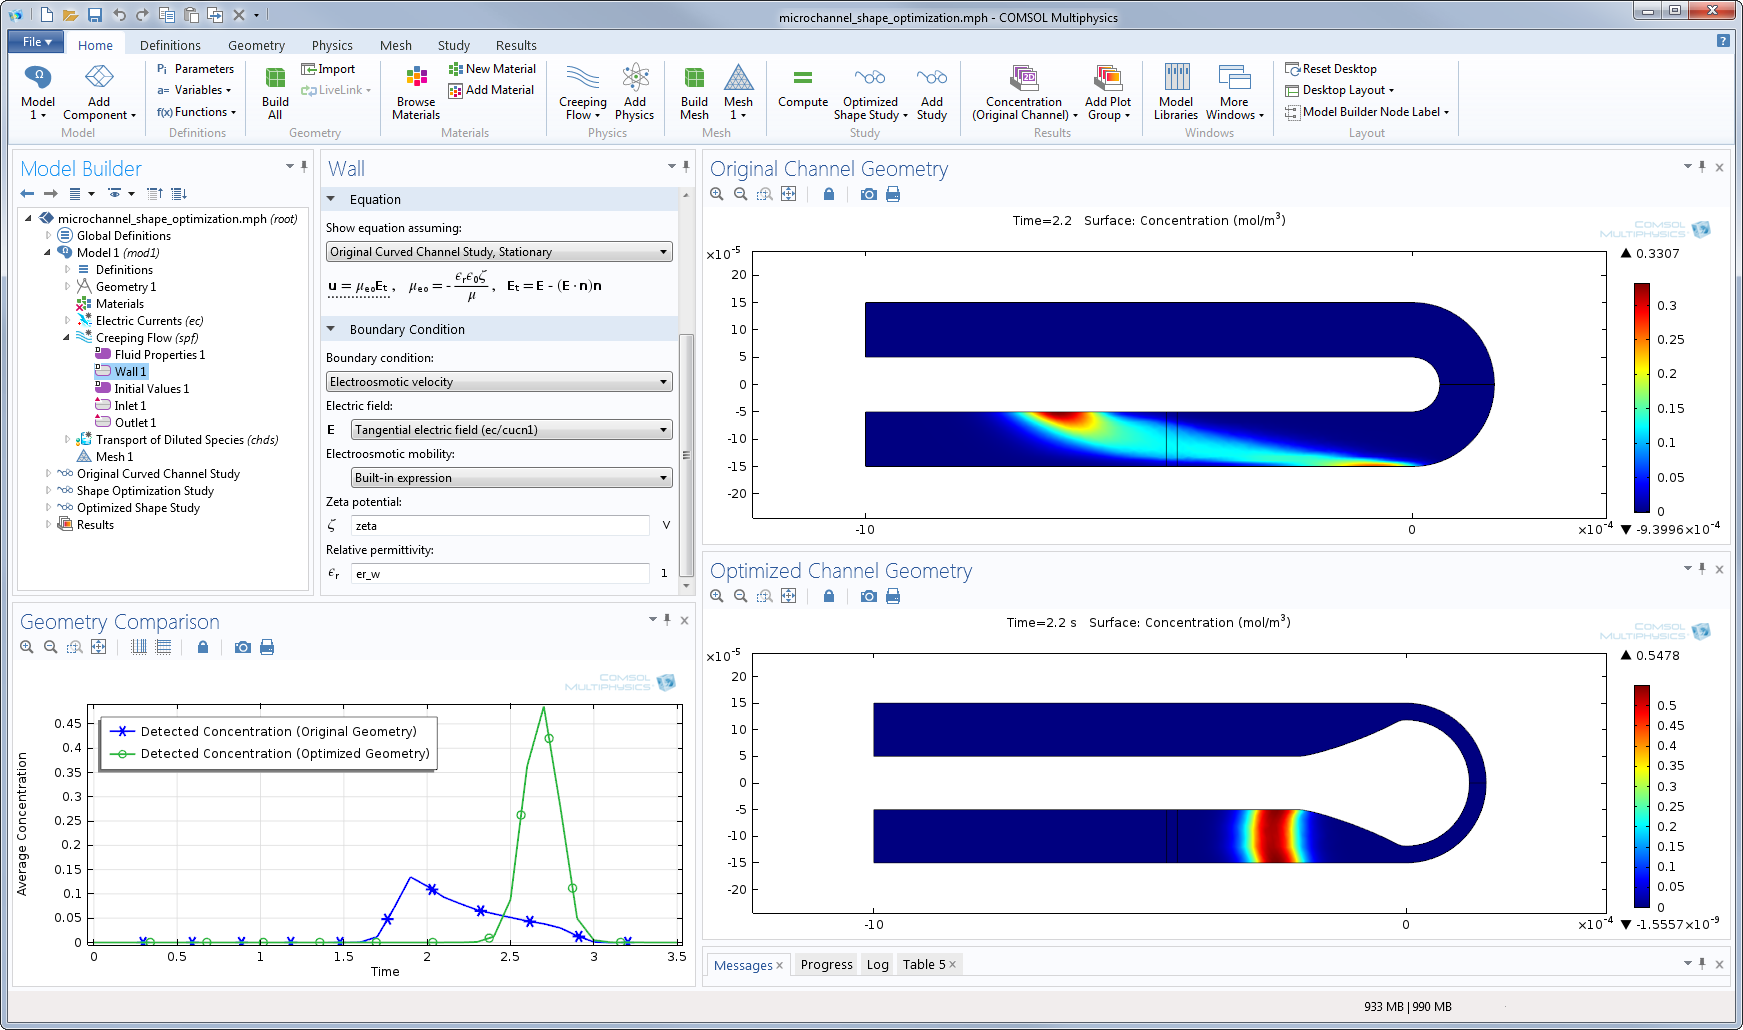Image resolution: width=1743 pixels, height=1030 pixels.
Task: Click Zoom Extents in the Original Channel Geometry toolbar
Action: [789, 194]
